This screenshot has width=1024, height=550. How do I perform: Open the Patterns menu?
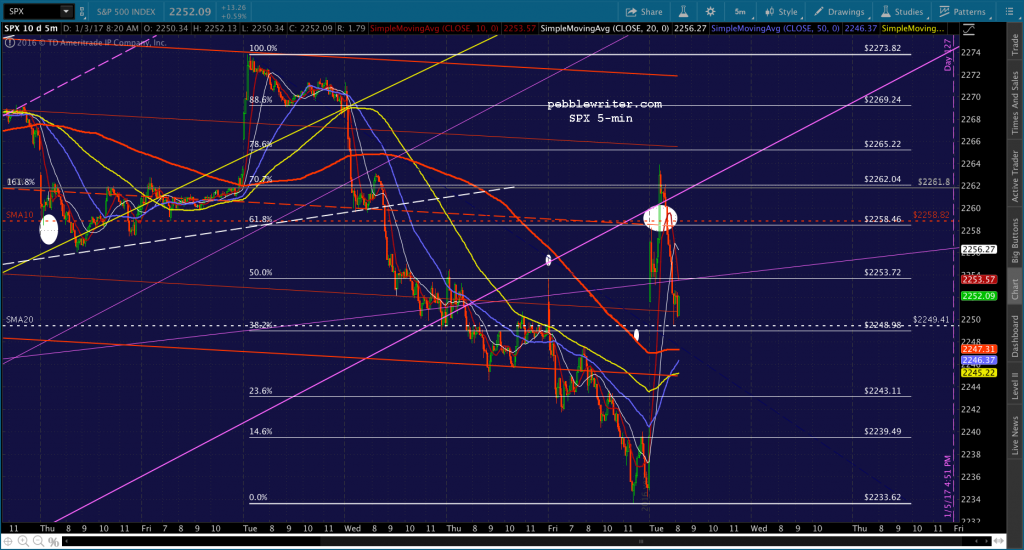tap(963, 12)
